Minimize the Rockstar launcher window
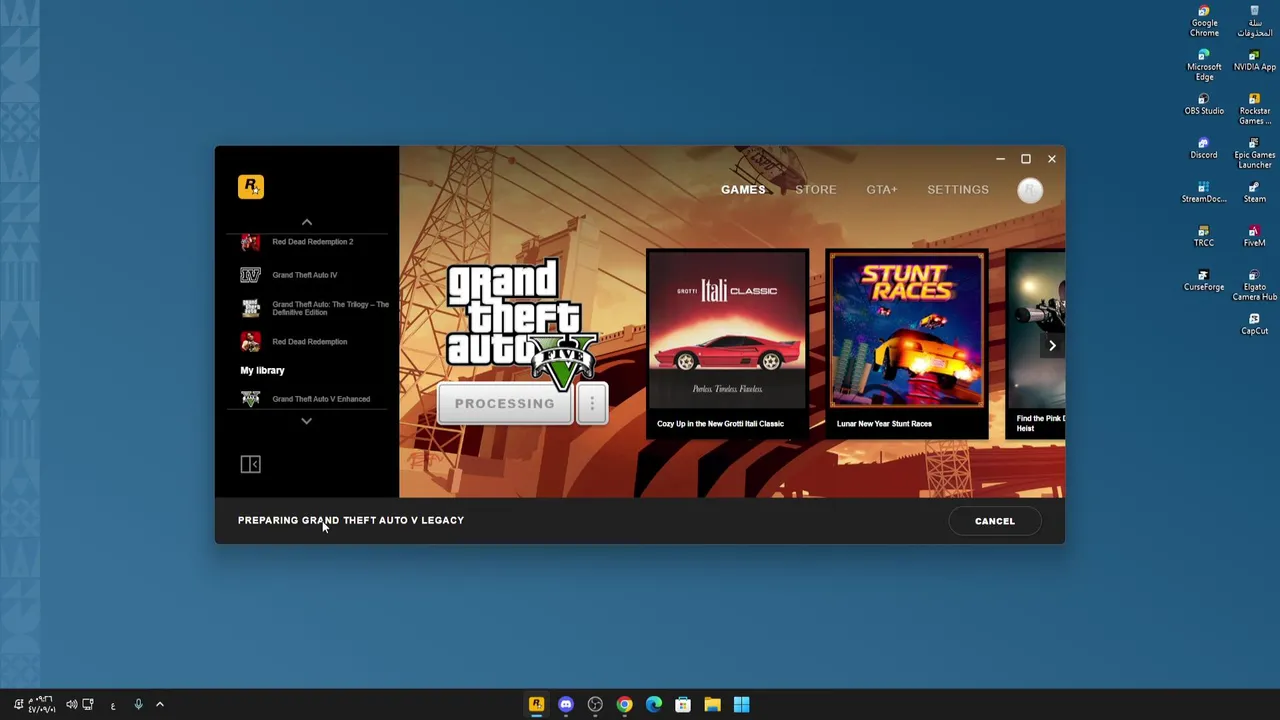1280x720 pixels. tap(1000, 159)
